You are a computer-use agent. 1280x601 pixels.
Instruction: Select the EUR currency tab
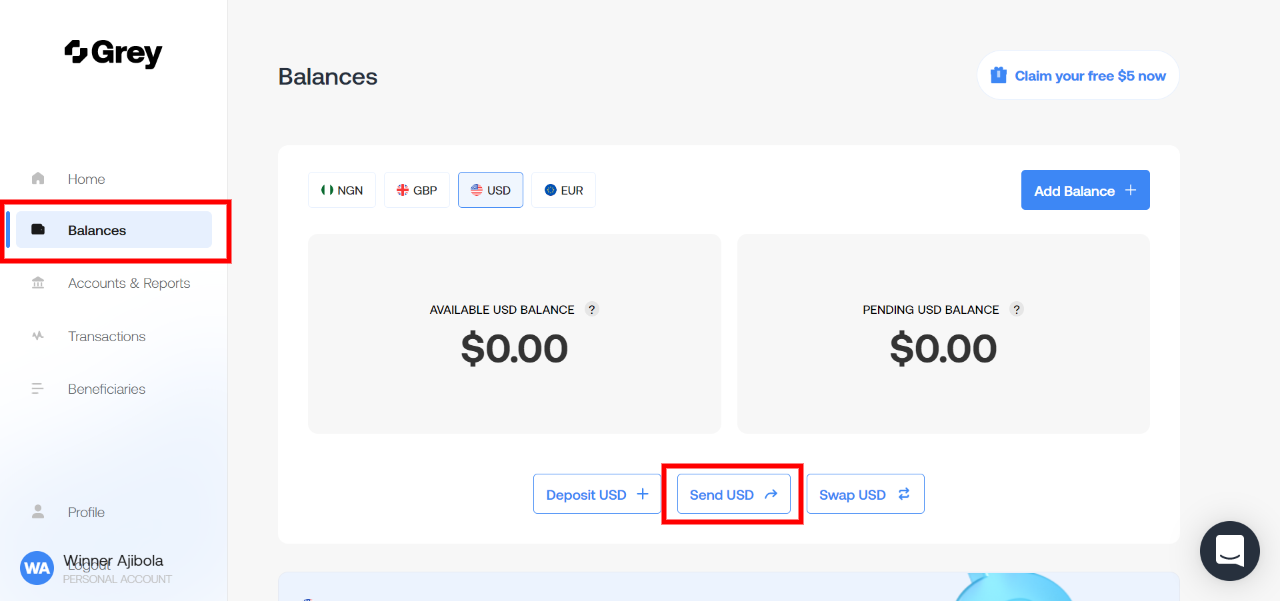[564, 190]
